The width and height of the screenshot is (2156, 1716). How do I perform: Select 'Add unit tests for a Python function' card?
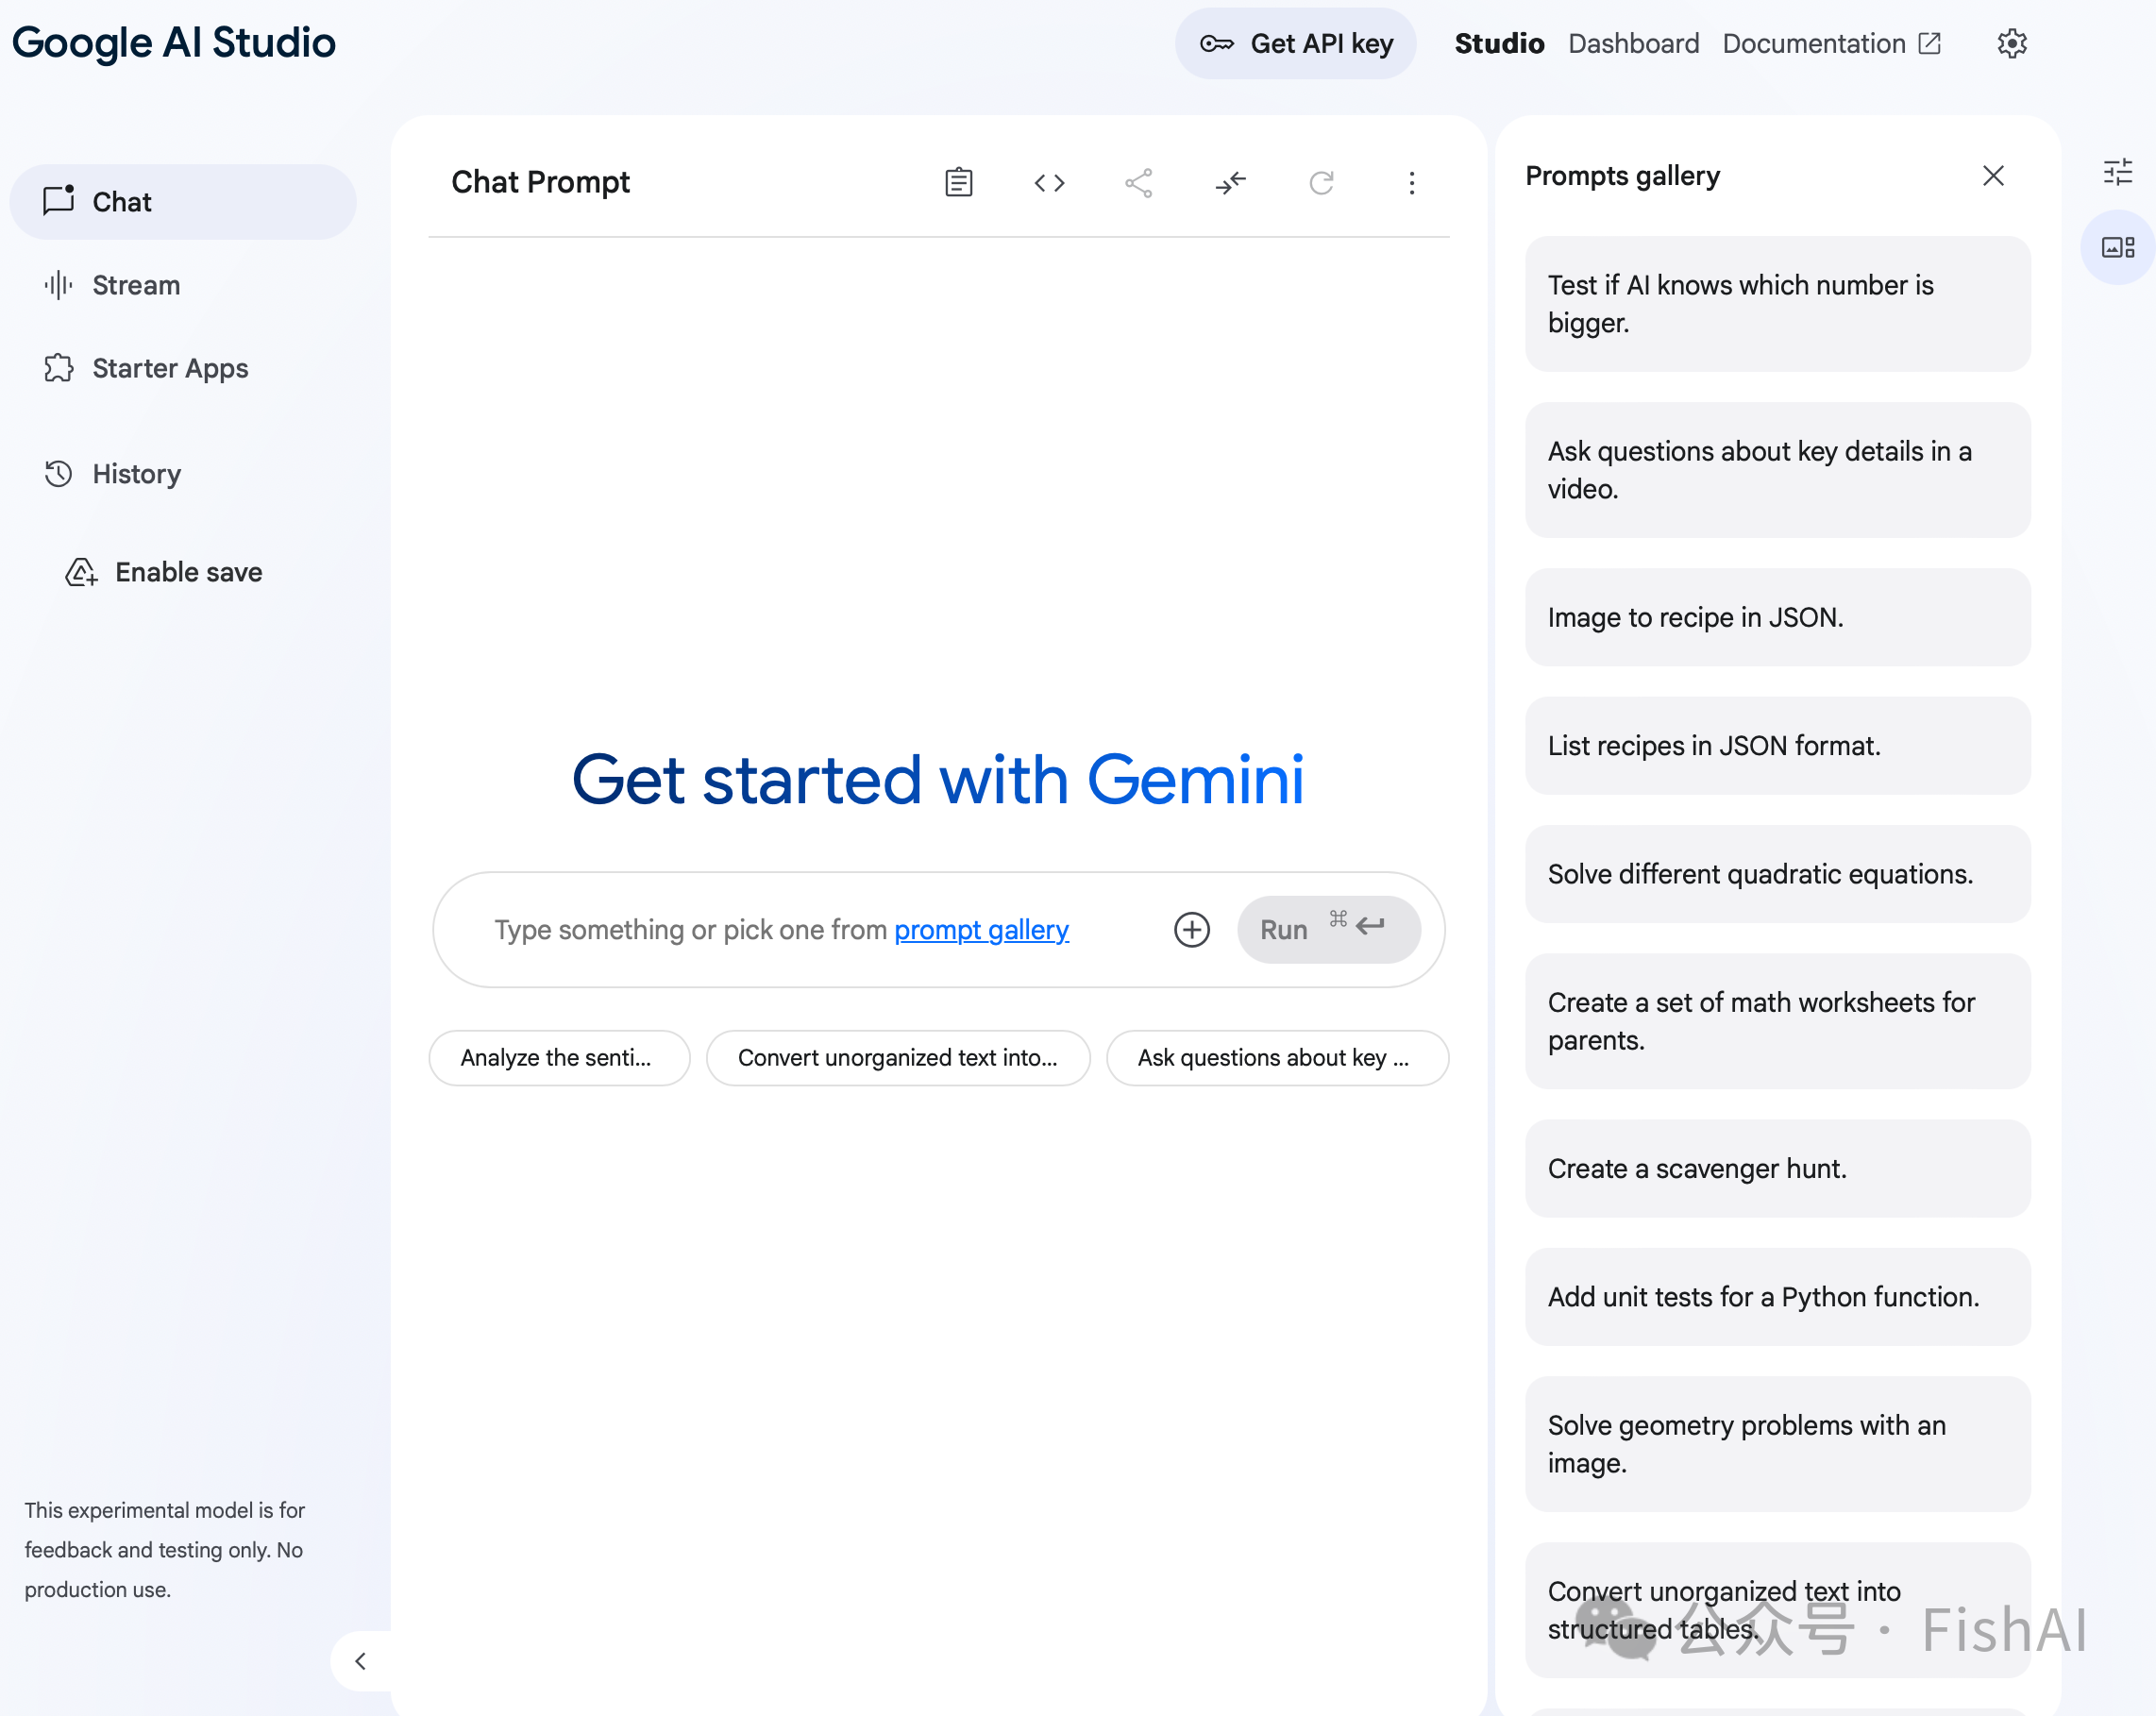tap(1777, 1296)
